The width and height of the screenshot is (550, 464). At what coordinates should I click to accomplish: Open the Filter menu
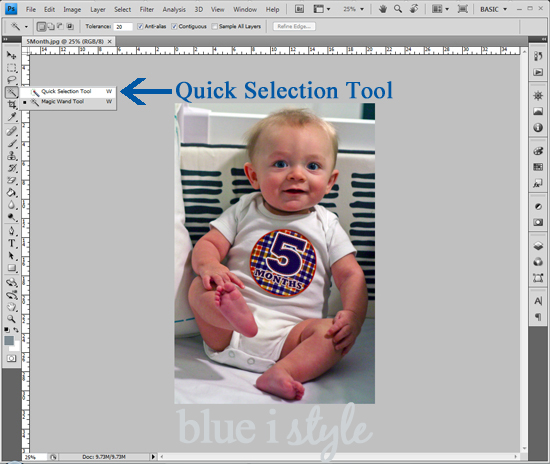point(147,9)
